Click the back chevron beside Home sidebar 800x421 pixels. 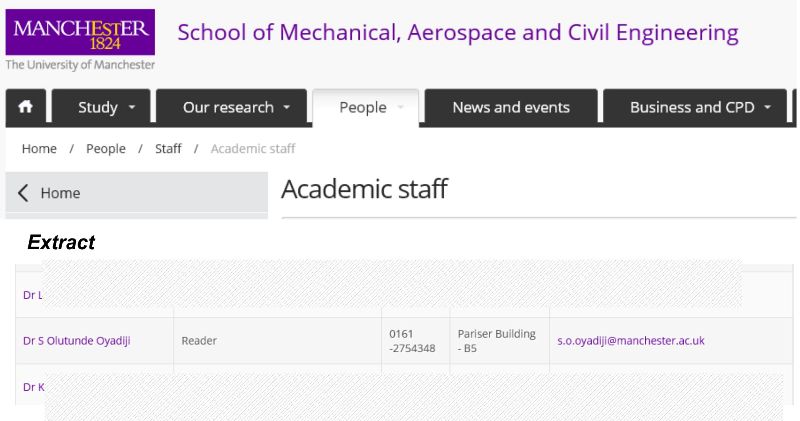[x=22, y=193]
